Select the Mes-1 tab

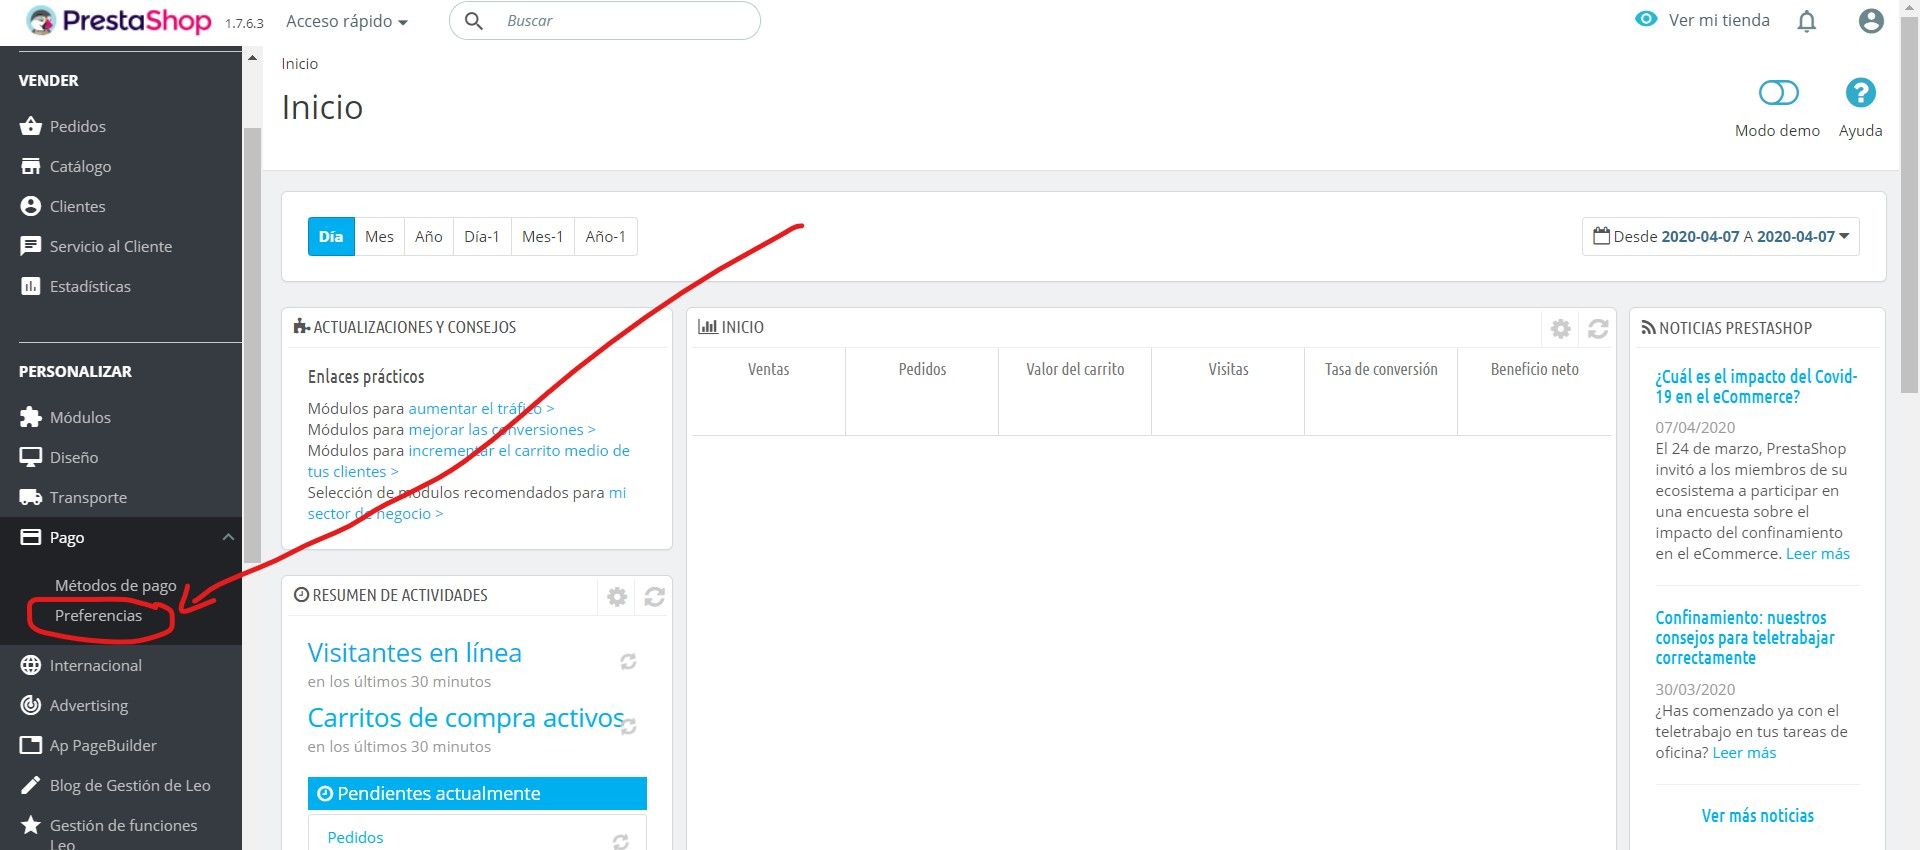(x=542, y=236)
